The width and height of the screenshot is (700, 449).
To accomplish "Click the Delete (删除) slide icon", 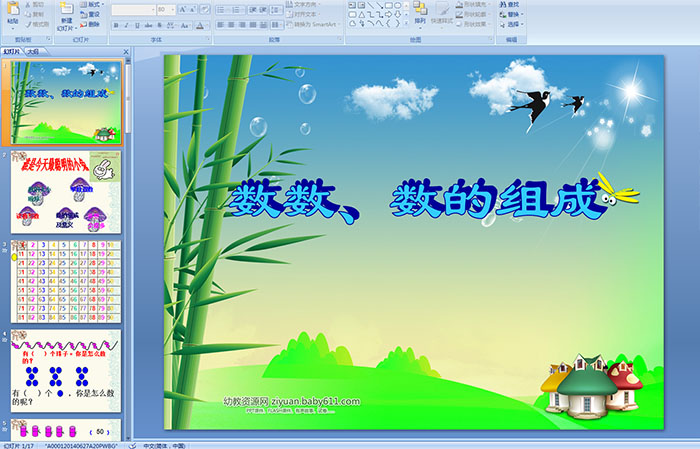I will 83,24.
